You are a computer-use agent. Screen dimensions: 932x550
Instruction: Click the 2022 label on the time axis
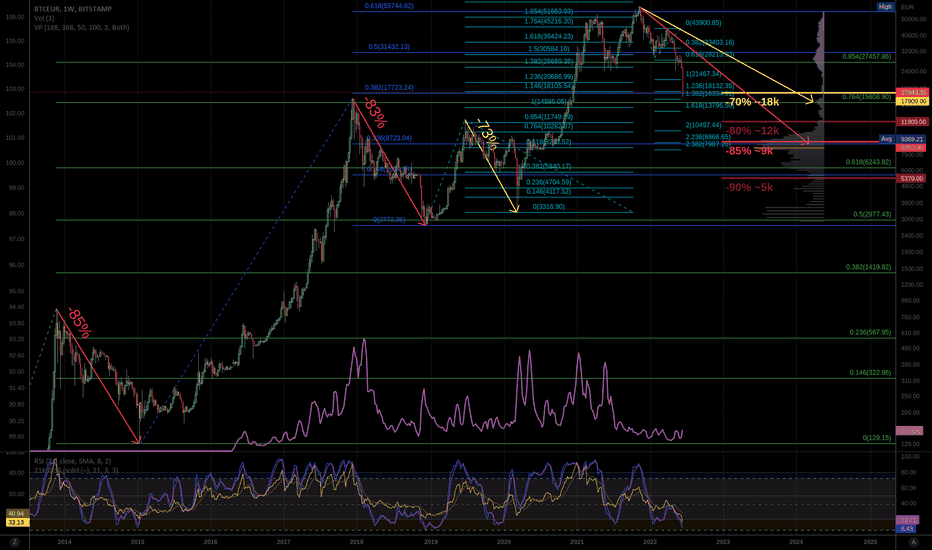pos(650,542)
